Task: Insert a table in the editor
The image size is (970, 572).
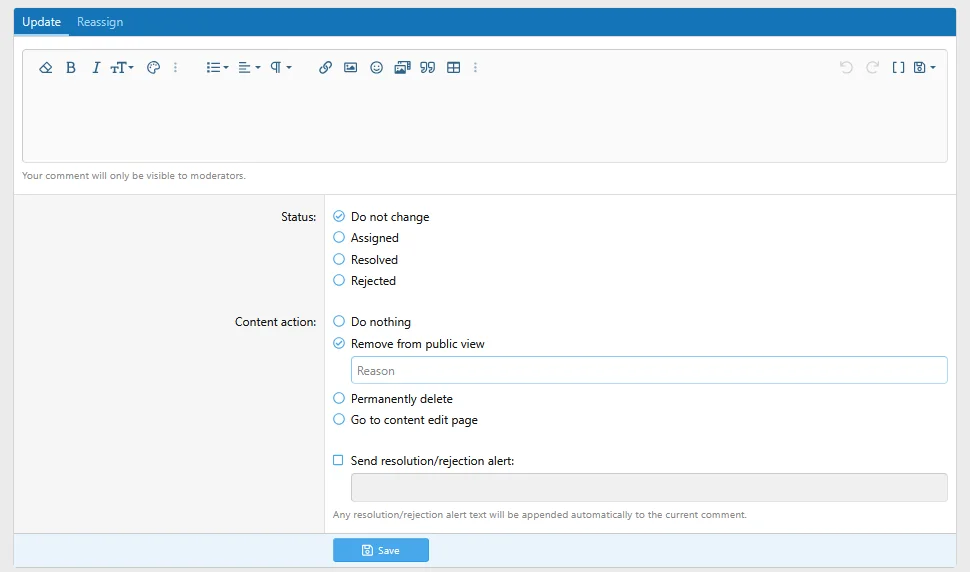Action: click(x=453, y=68)
